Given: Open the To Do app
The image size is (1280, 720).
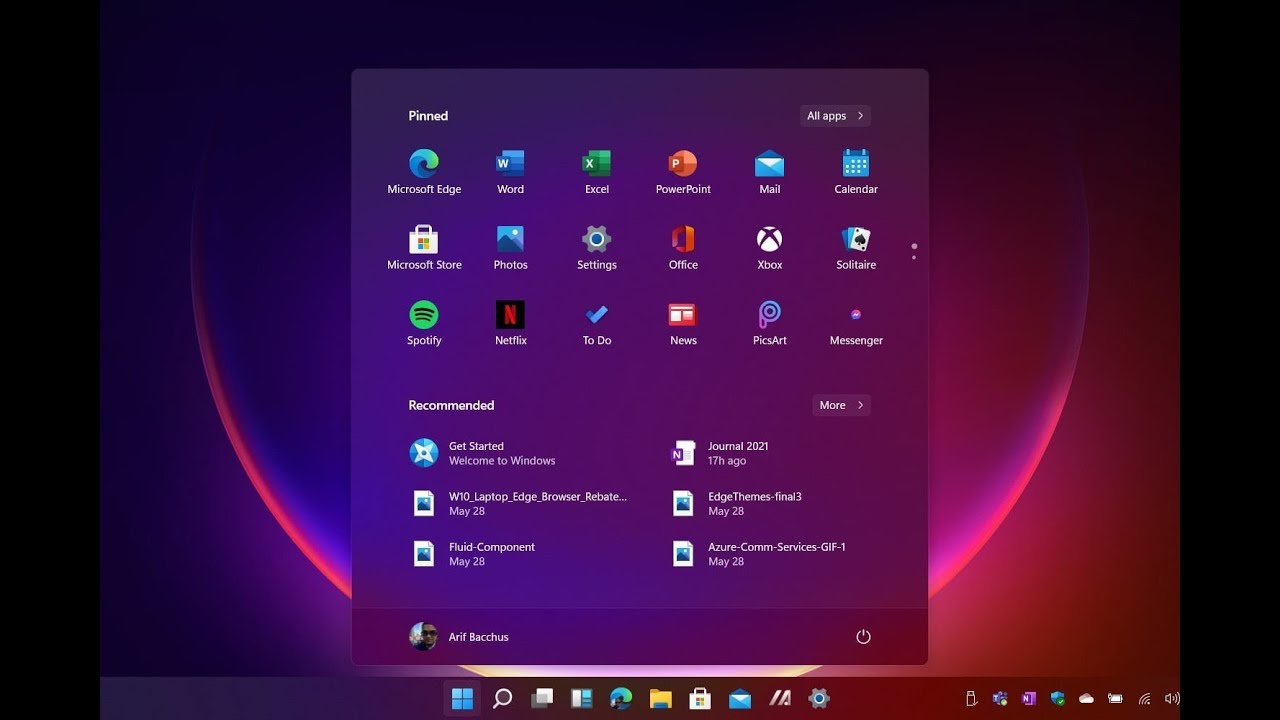Looking at the screenshot, I should (597, 323).
